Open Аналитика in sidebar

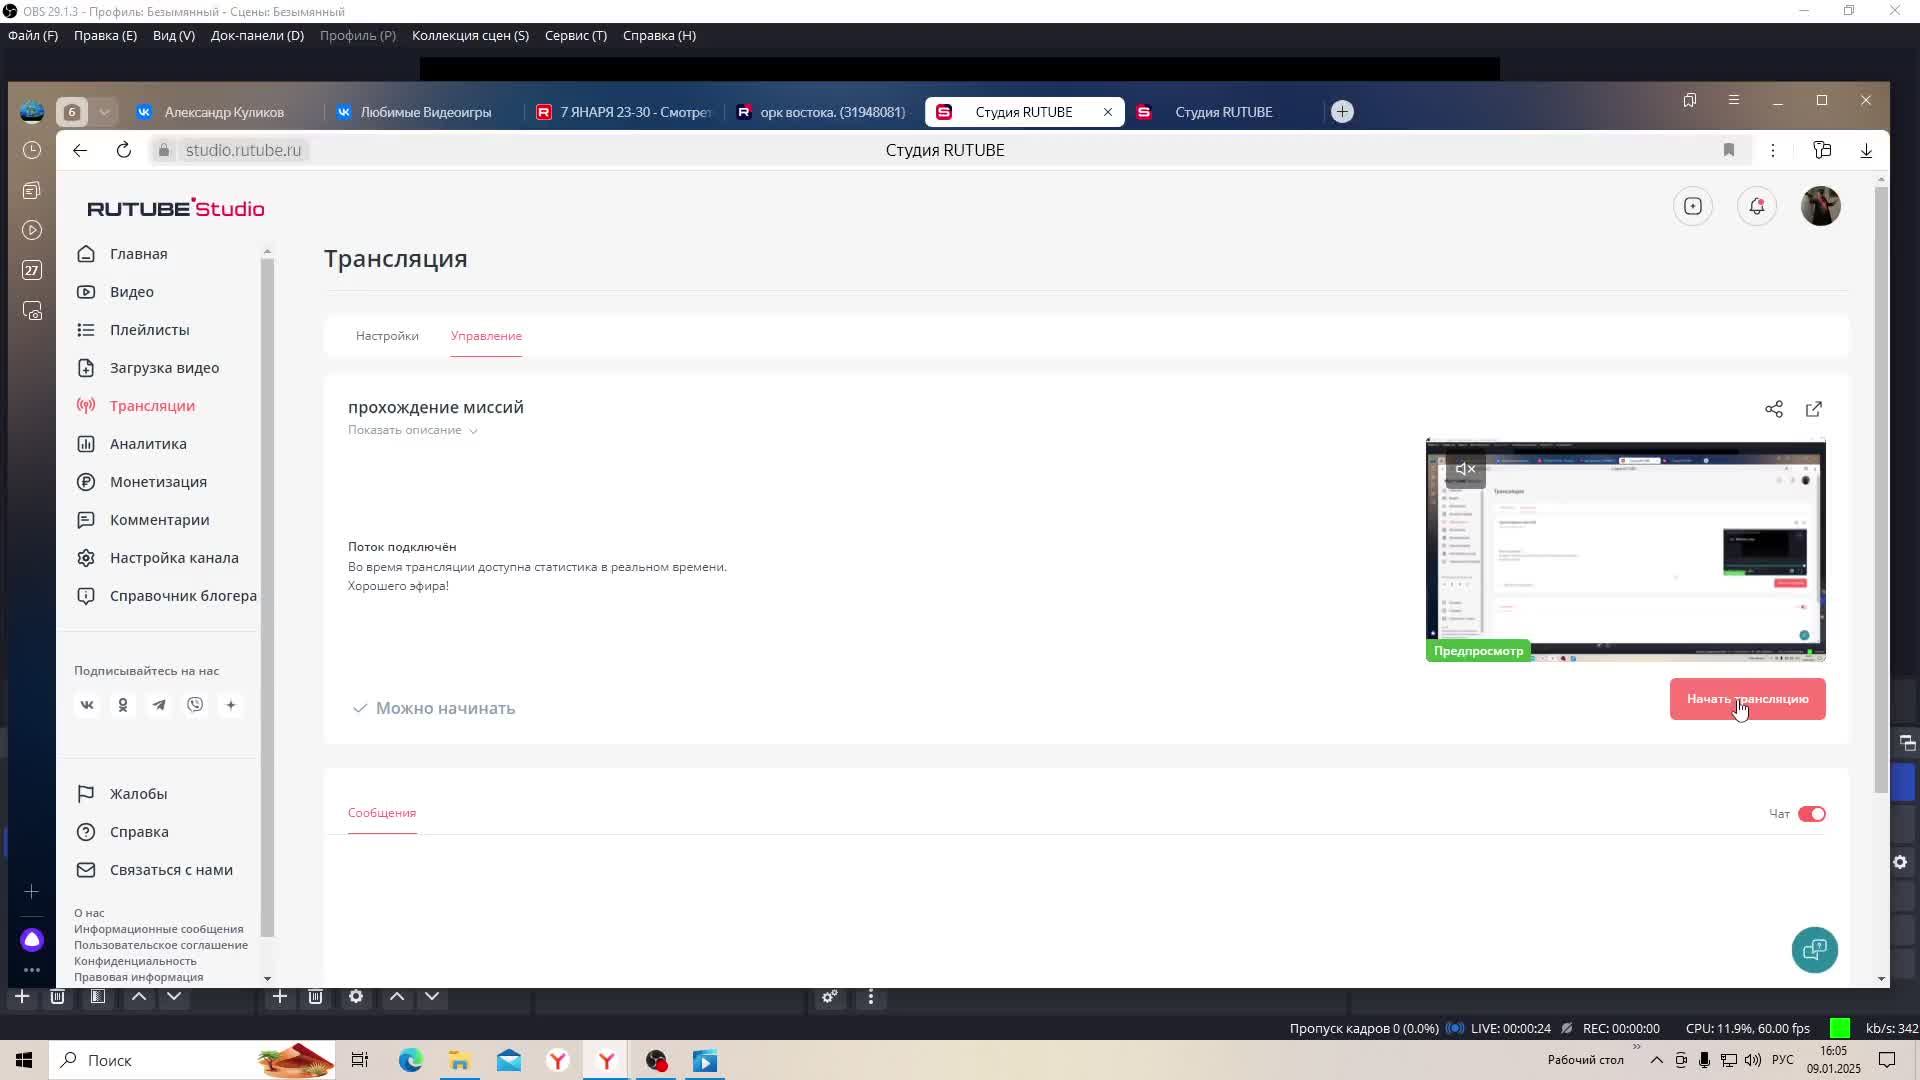click(x=132, y=444)
